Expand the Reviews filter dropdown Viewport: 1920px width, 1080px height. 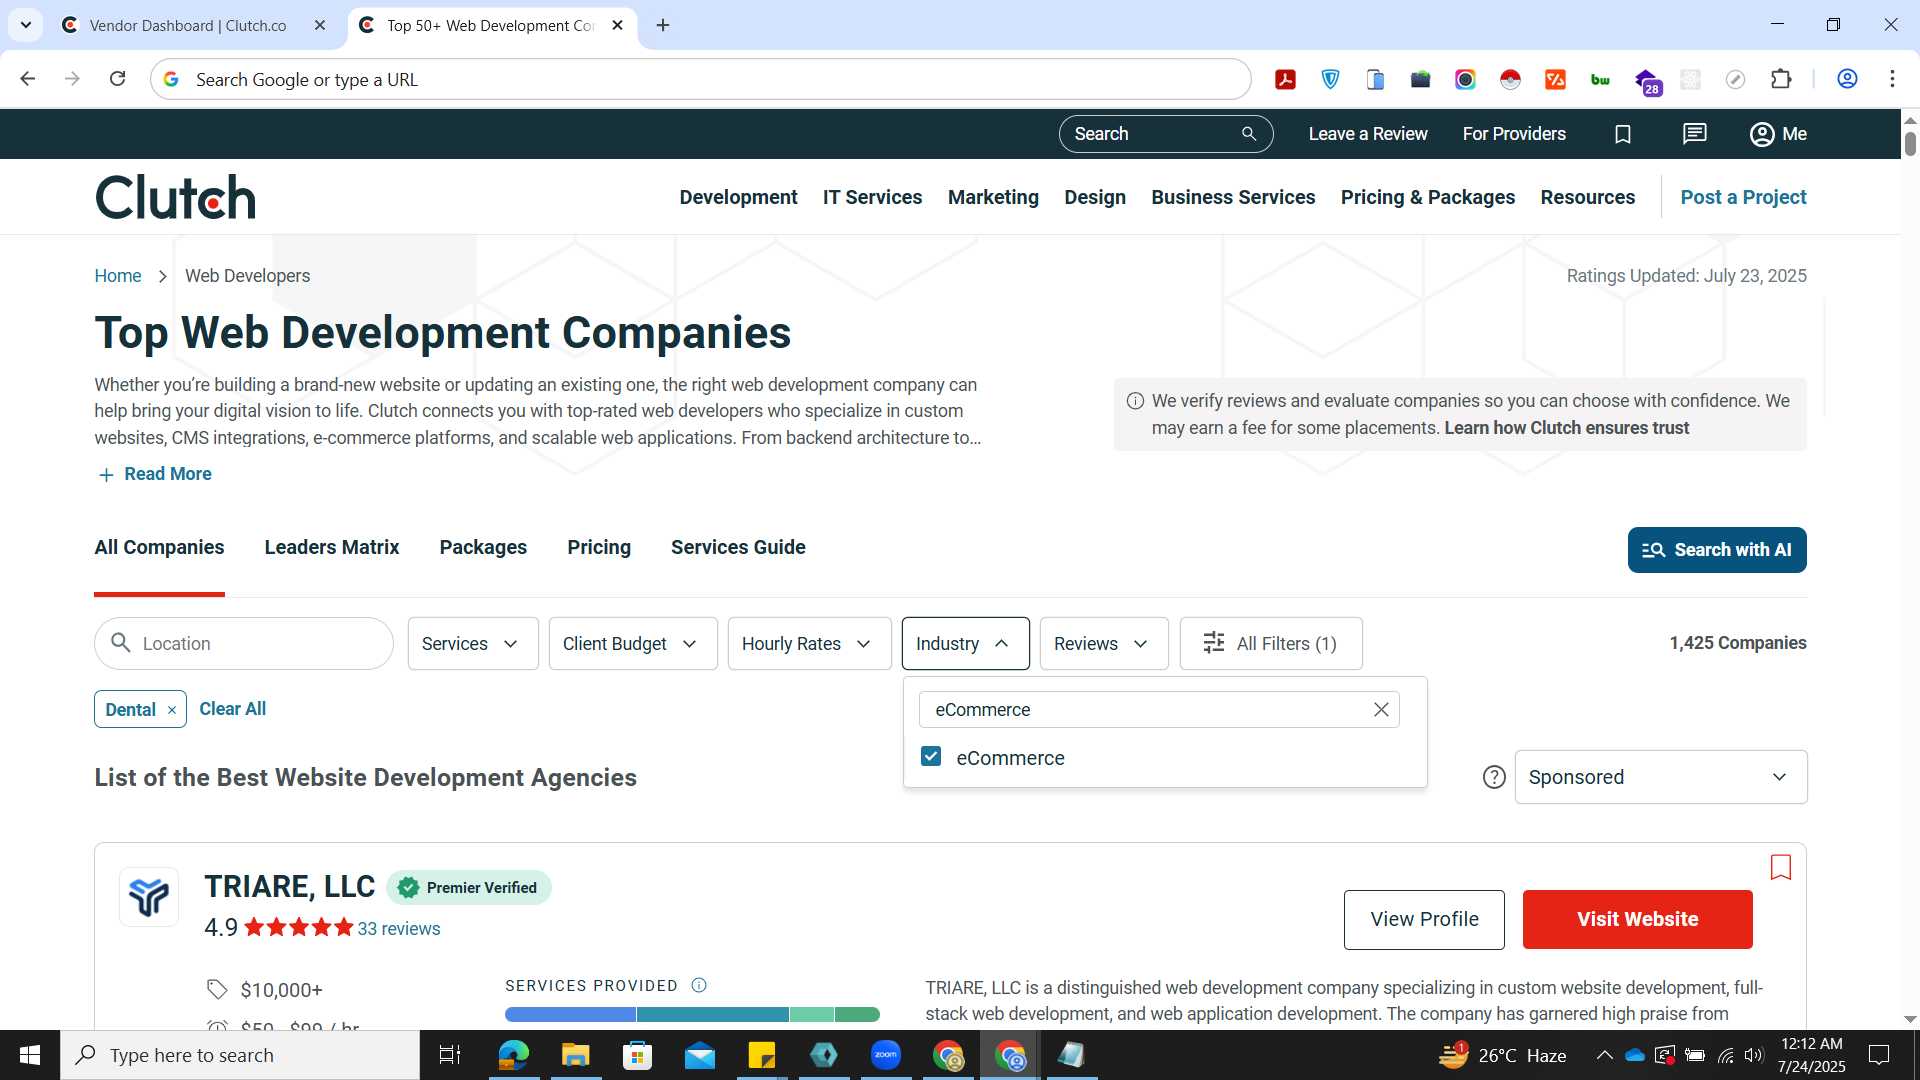pyautogui.click(x=1104, y=644)
